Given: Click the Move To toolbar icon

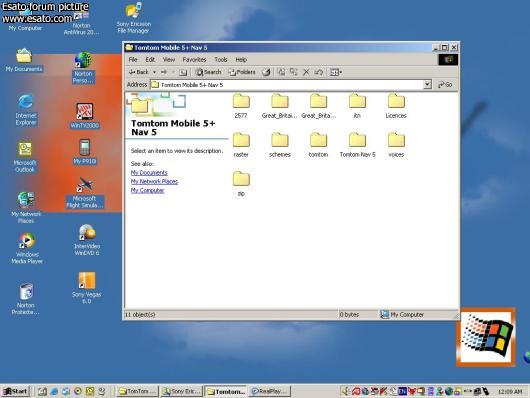Looking at the screenshot, I should tap(281, 72).
